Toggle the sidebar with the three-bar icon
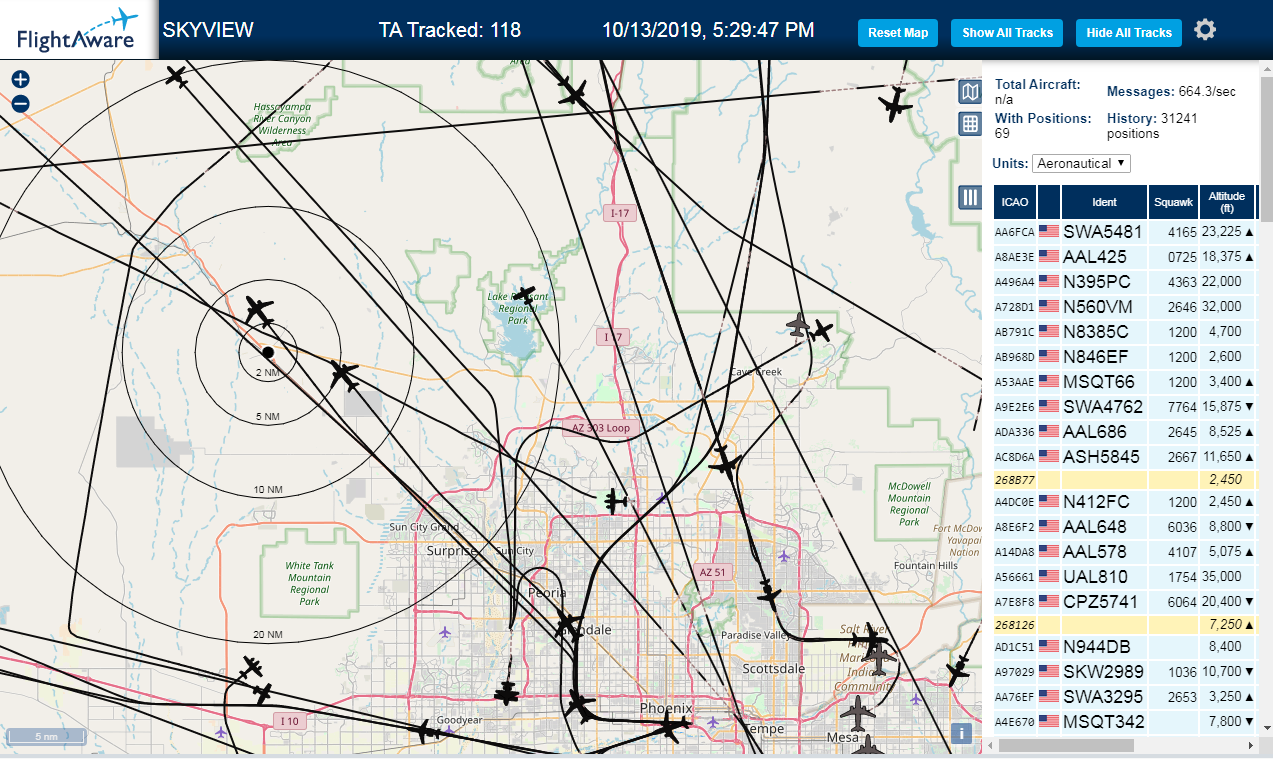 point(970,197)
